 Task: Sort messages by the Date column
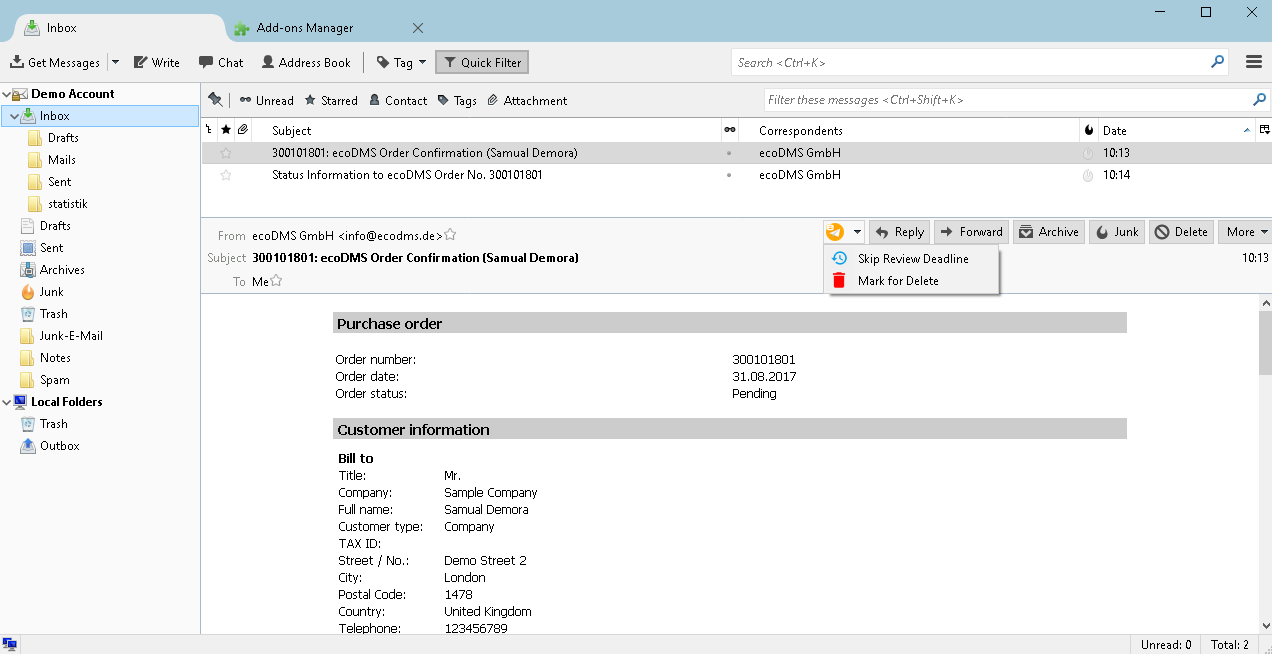1176,131
